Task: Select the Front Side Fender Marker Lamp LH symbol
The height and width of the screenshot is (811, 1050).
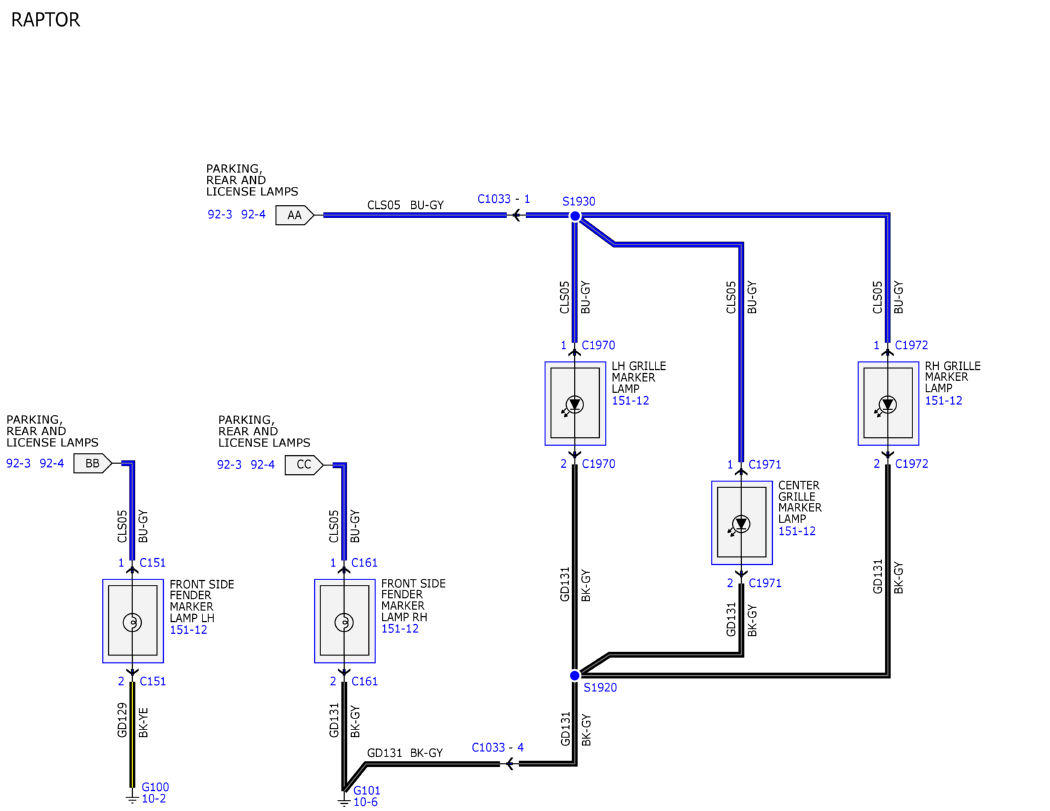Action: pos(133,621)
